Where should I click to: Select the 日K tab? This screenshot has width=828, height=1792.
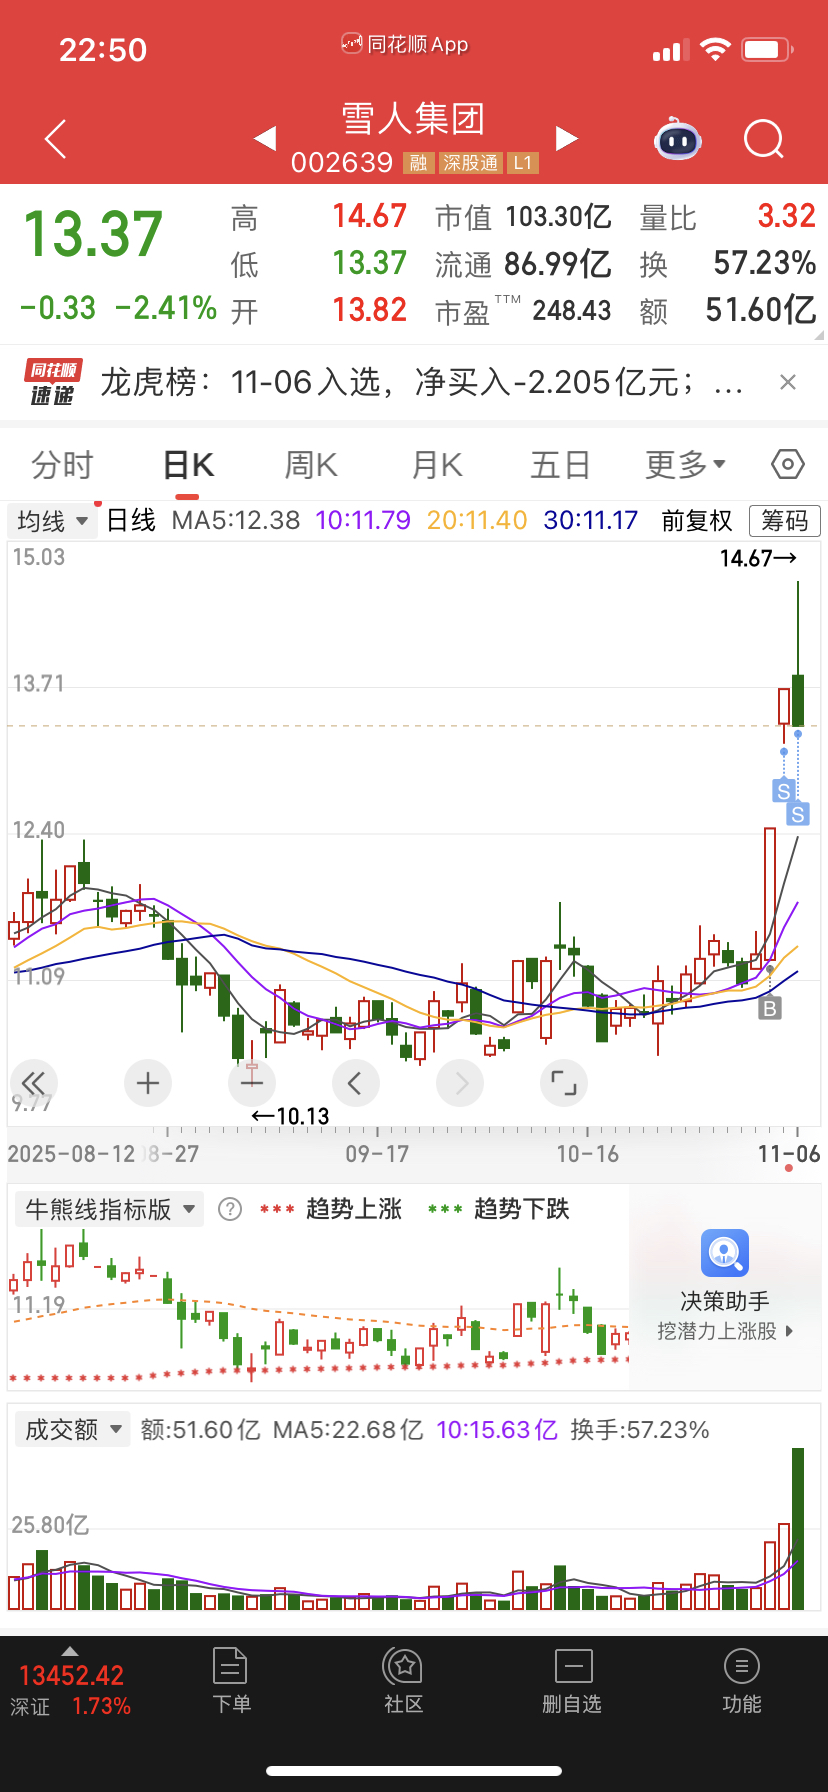189,465
